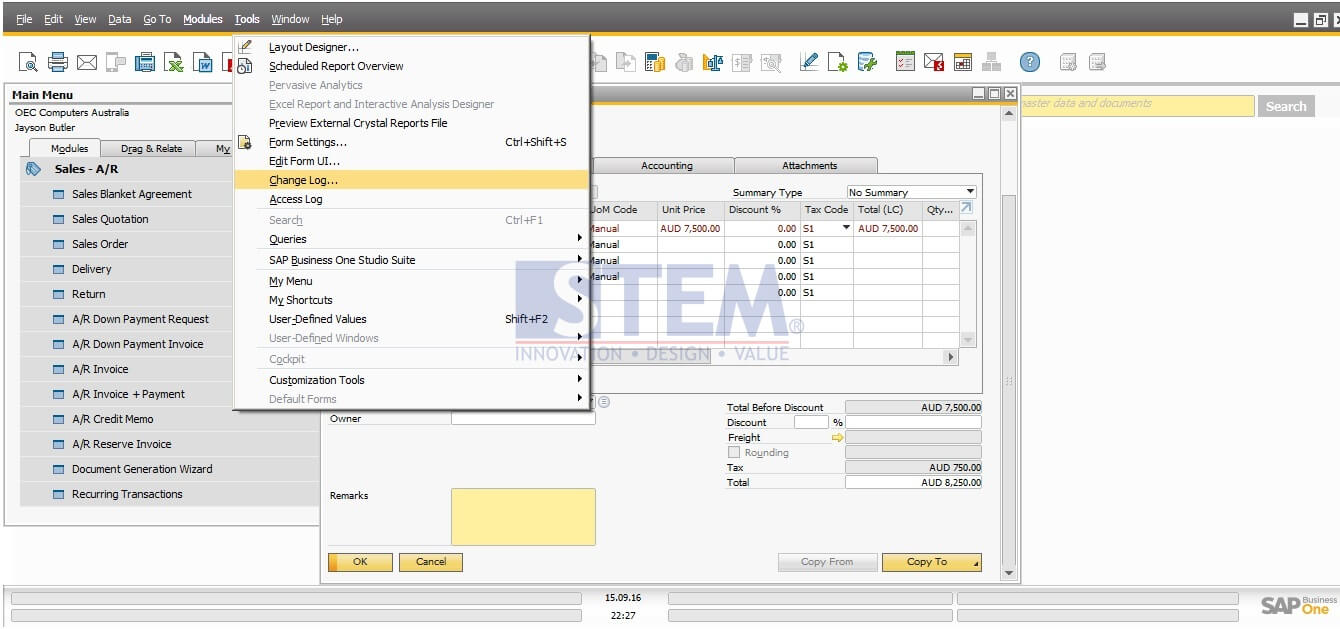Choose User-Defined Values menu entry
Image resolution: width=1340 pixels, height=629 pixels.
click(x=411, y=319)
